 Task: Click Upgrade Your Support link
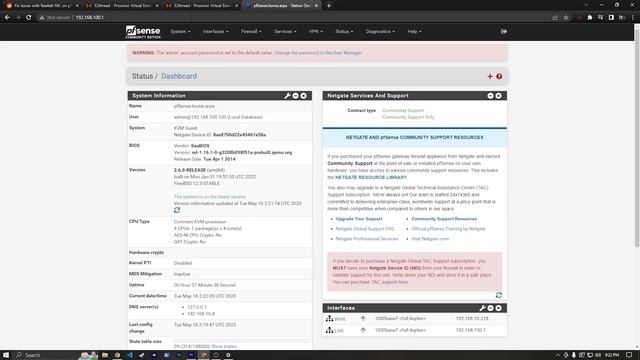coord(359,219)
